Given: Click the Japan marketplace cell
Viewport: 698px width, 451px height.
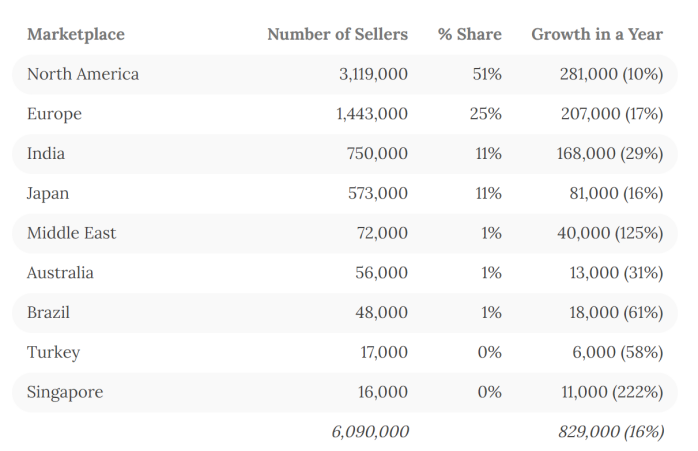Looking at the screenshot, I should coord(48,193).
